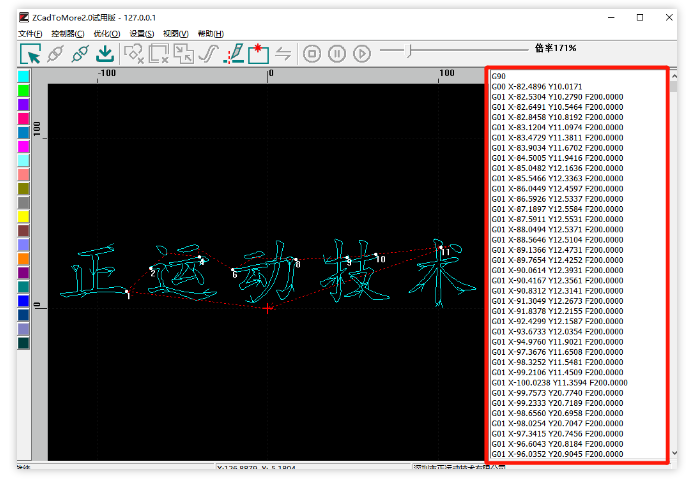Select line G01 X-82.5304 Y10.2790

pos(557,97)
